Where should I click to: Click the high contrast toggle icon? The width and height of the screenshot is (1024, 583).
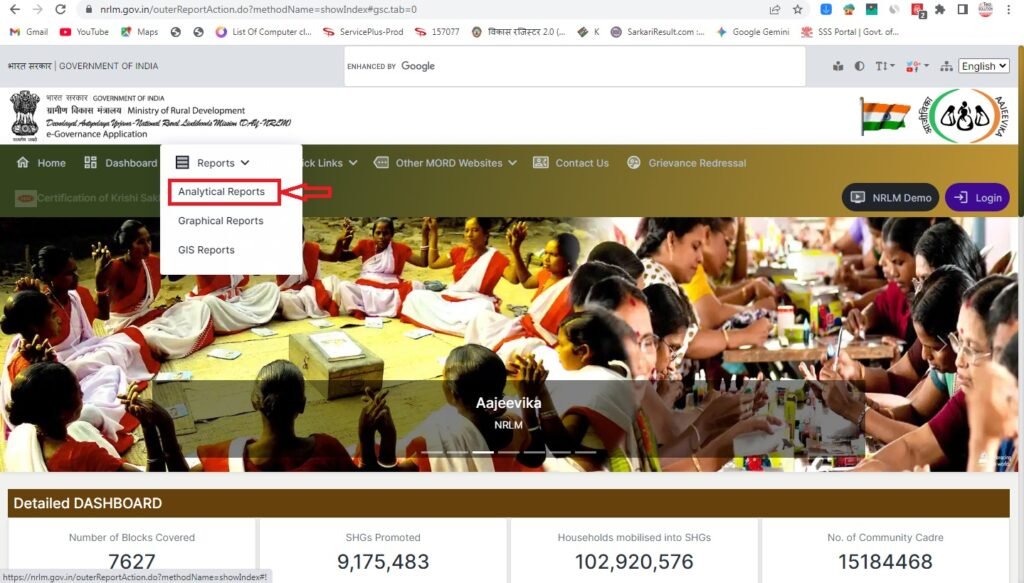click(859, 66)
